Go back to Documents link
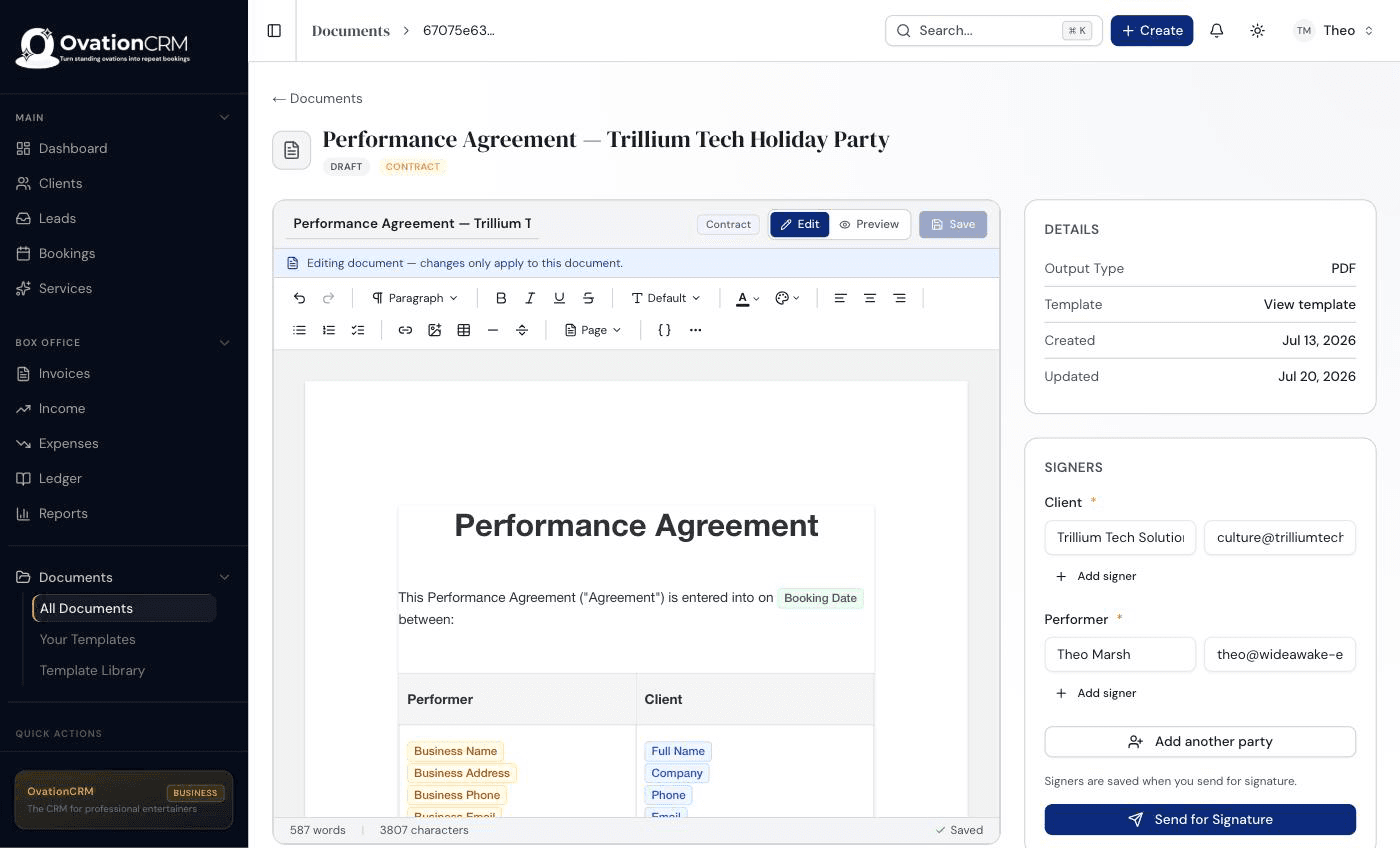 tap(317, 99)
